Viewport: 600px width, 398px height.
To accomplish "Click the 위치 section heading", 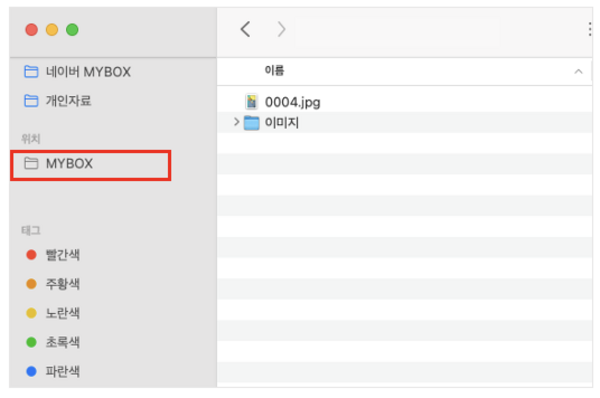I will (x=31, y=139).
